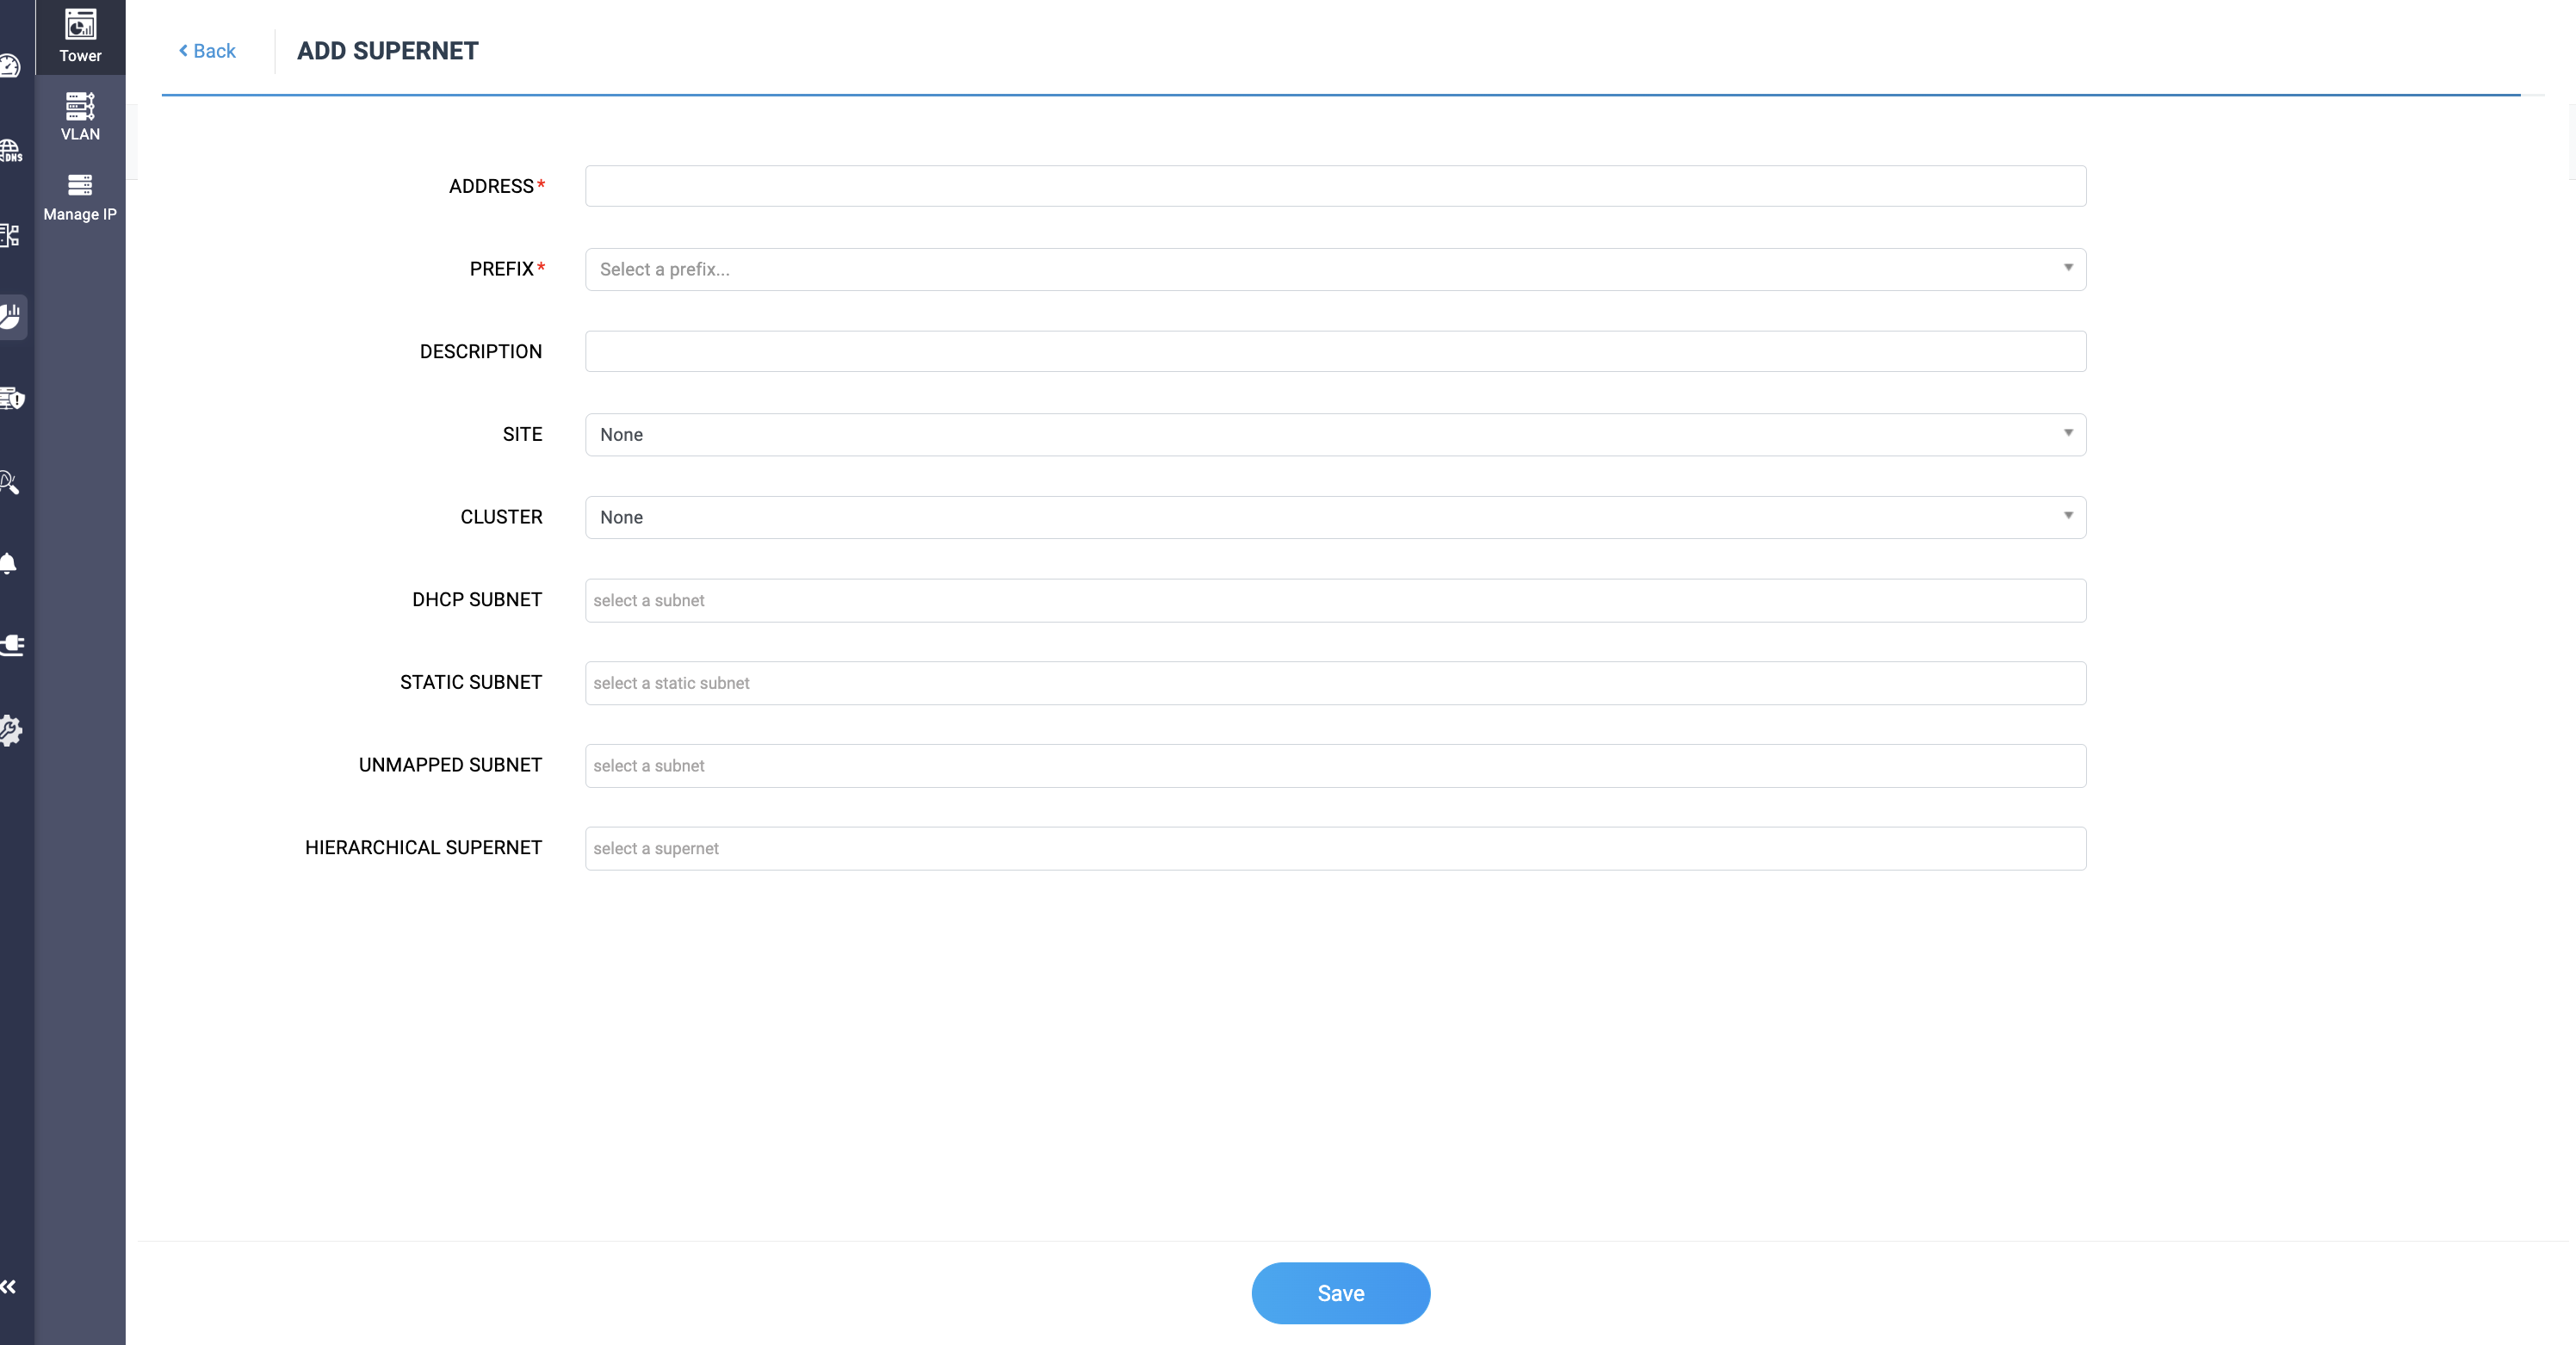Click the magnifier diagnostics sidebar icon
The image size is (2576, 1345).
[x=9, y=482]
